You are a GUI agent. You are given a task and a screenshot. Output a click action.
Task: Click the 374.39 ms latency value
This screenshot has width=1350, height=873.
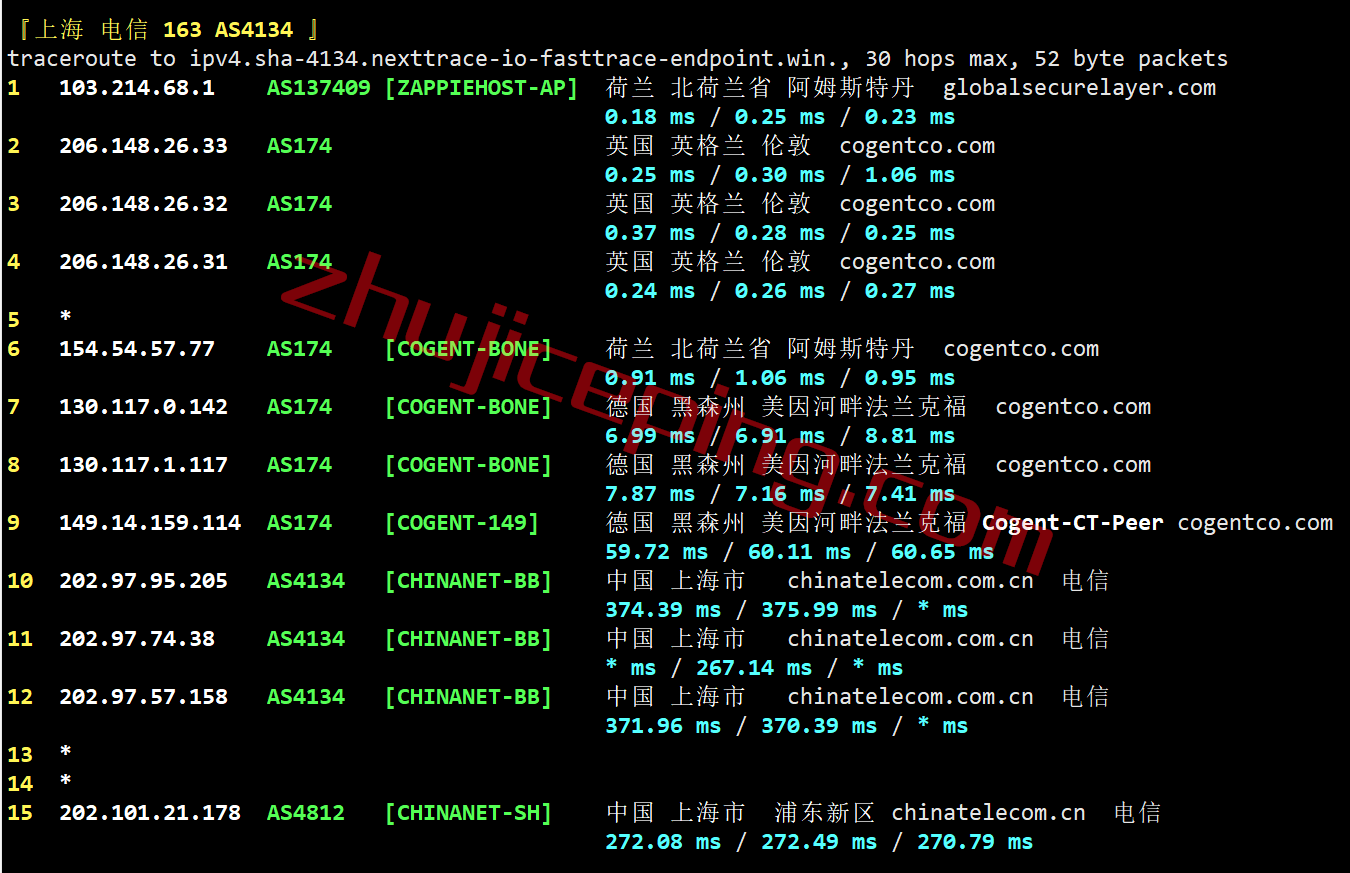pos(663,610)
